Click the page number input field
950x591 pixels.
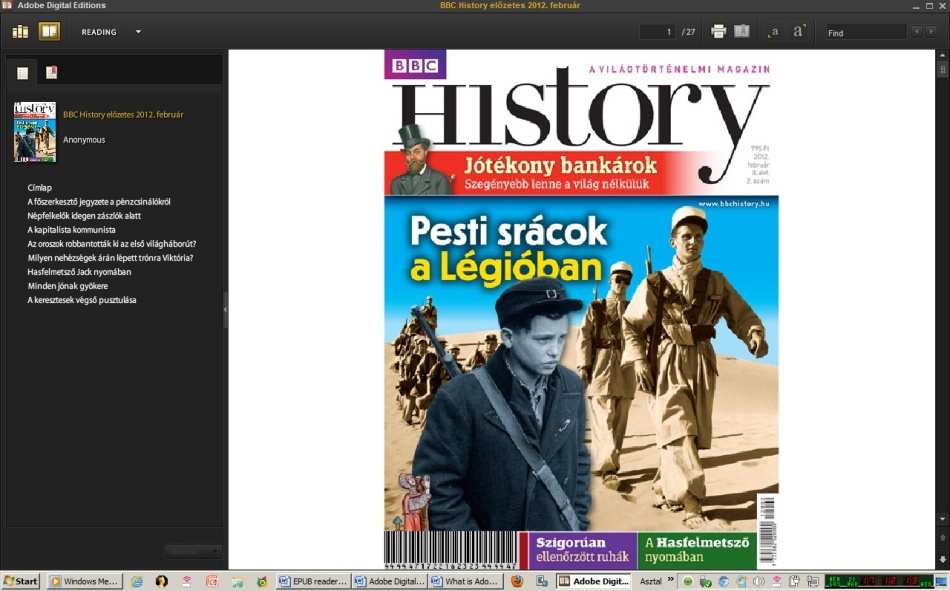[657, 32]
